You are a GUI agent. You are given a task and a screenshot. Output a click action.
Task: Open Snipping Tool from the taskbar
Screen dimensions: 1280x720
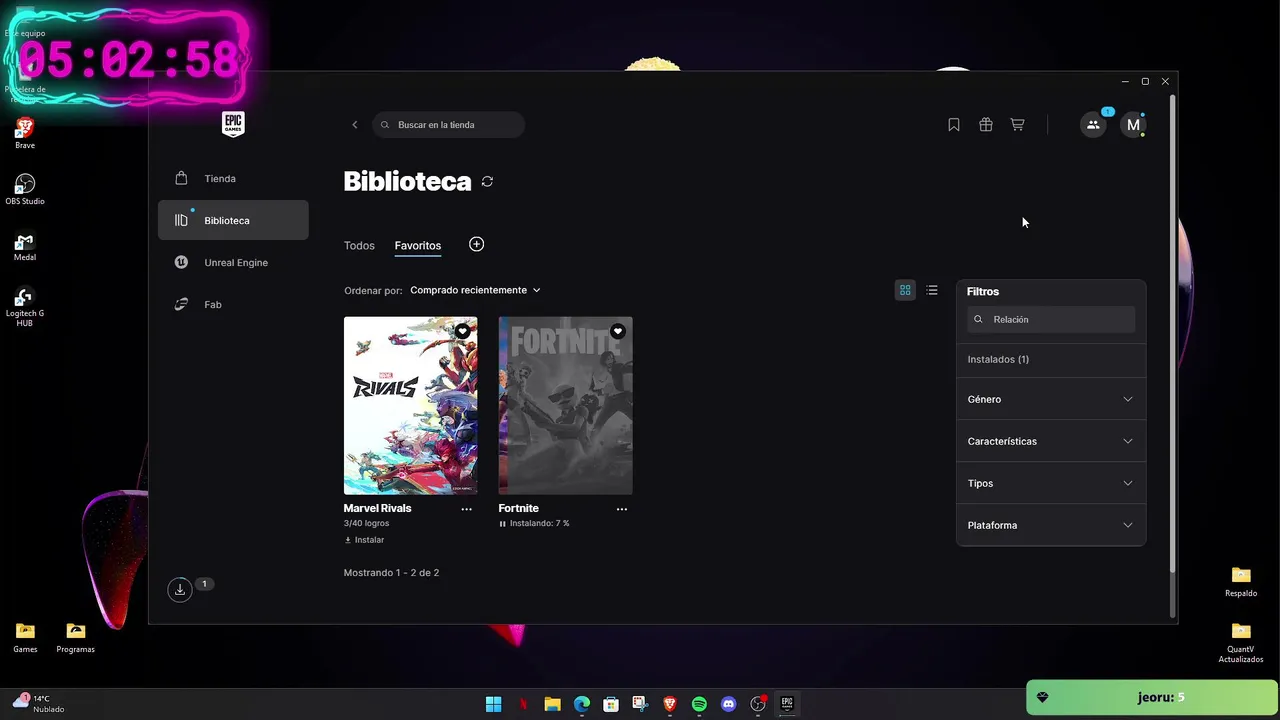click(640, 704)
